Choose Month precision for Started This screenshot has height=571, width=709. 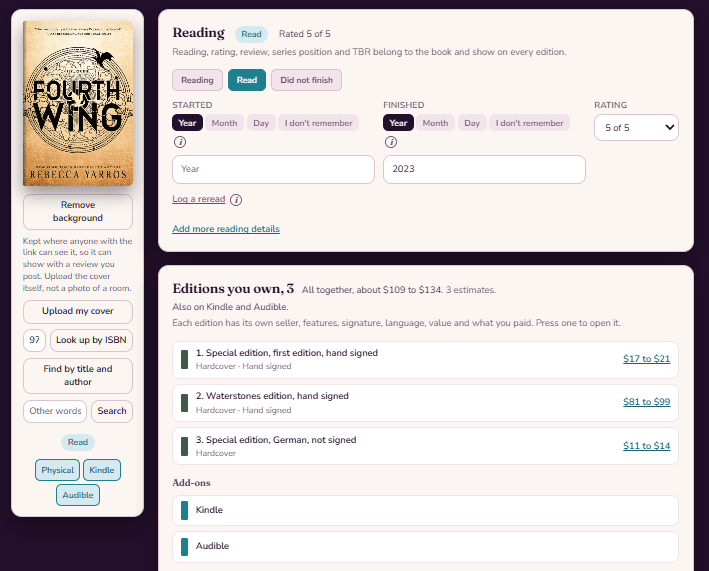click(x=224, y=123)
